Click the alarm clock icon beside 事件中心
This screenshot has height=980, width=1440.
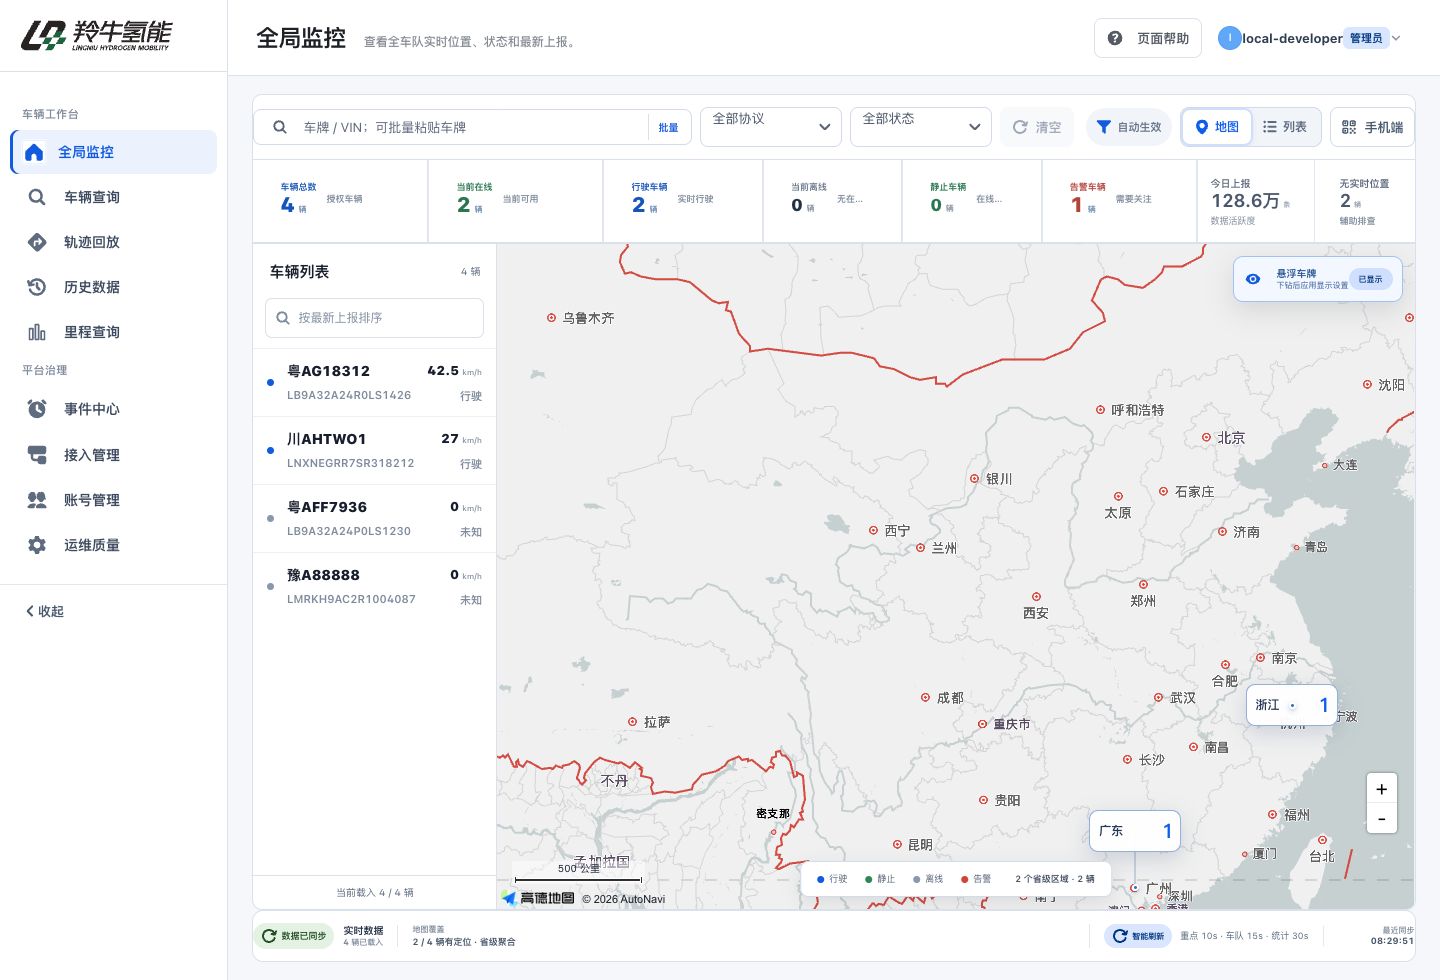pyautogui.click(x=37, y=409)
